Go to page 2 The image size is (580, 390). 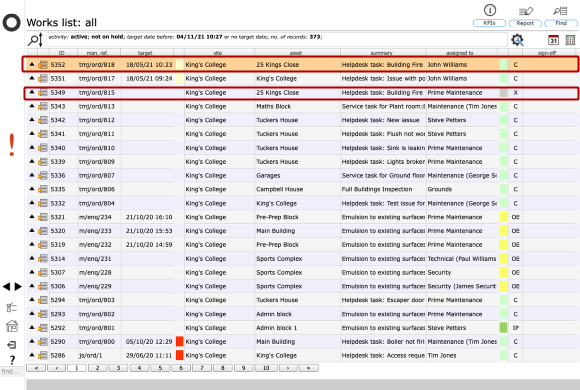point(97,368)
